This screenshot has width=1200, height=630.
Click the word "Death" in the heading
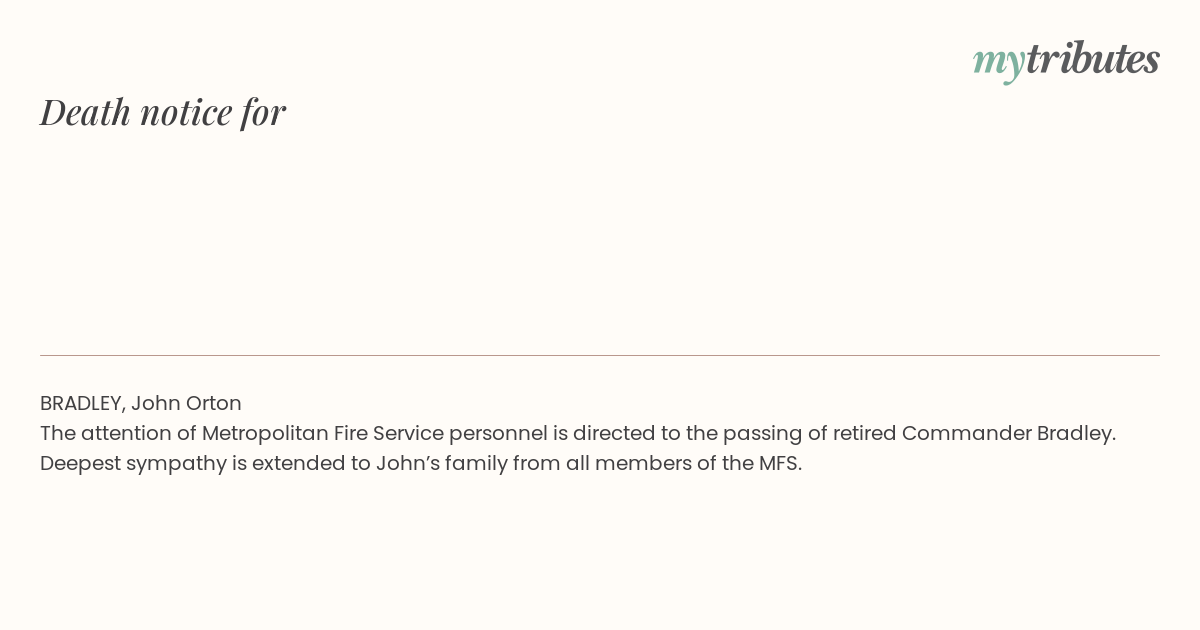pos(86,112)
